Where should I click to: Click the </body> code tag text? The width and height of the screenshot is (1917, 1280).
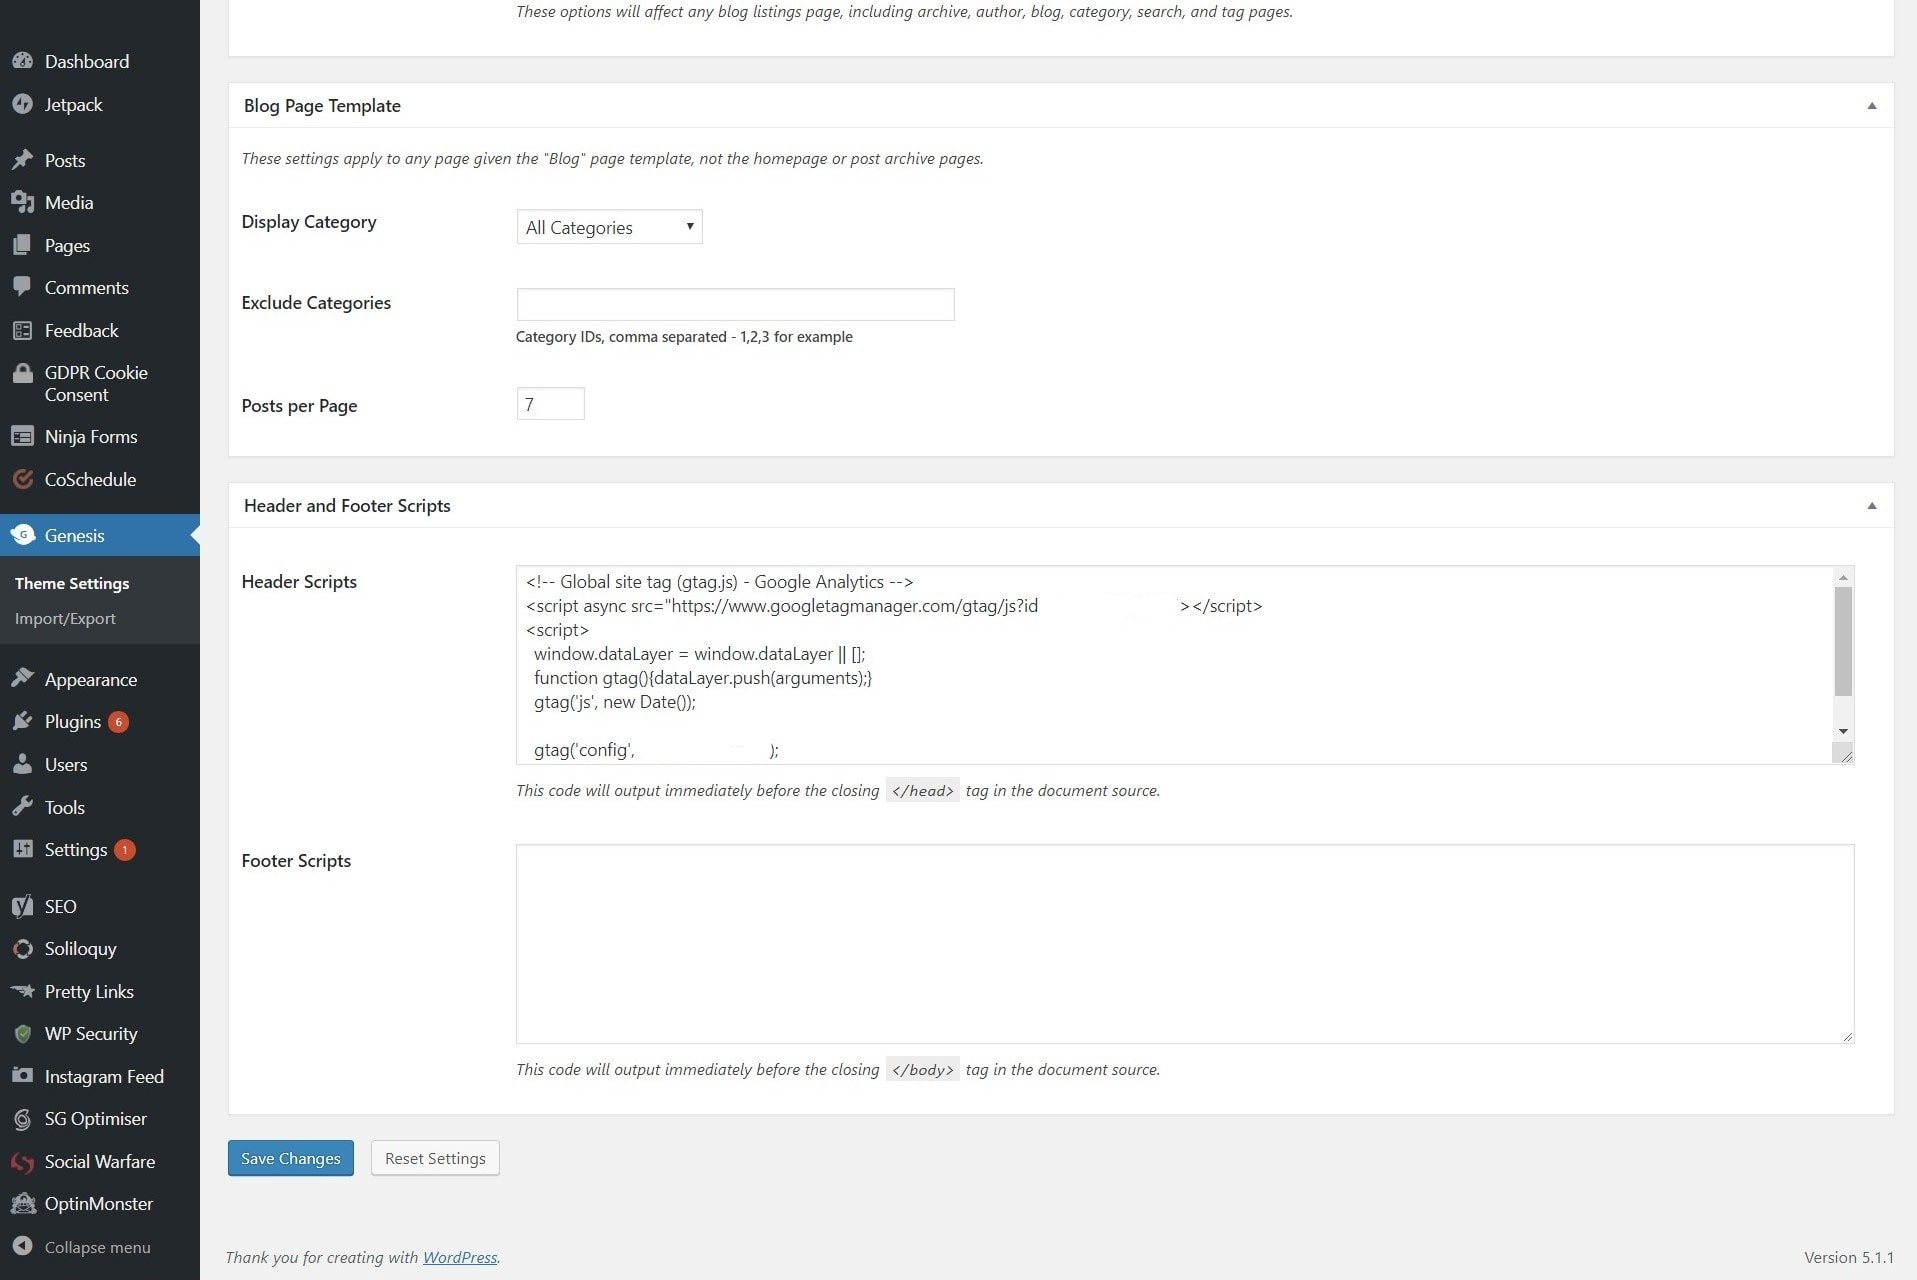click(x=922, y=1070)
